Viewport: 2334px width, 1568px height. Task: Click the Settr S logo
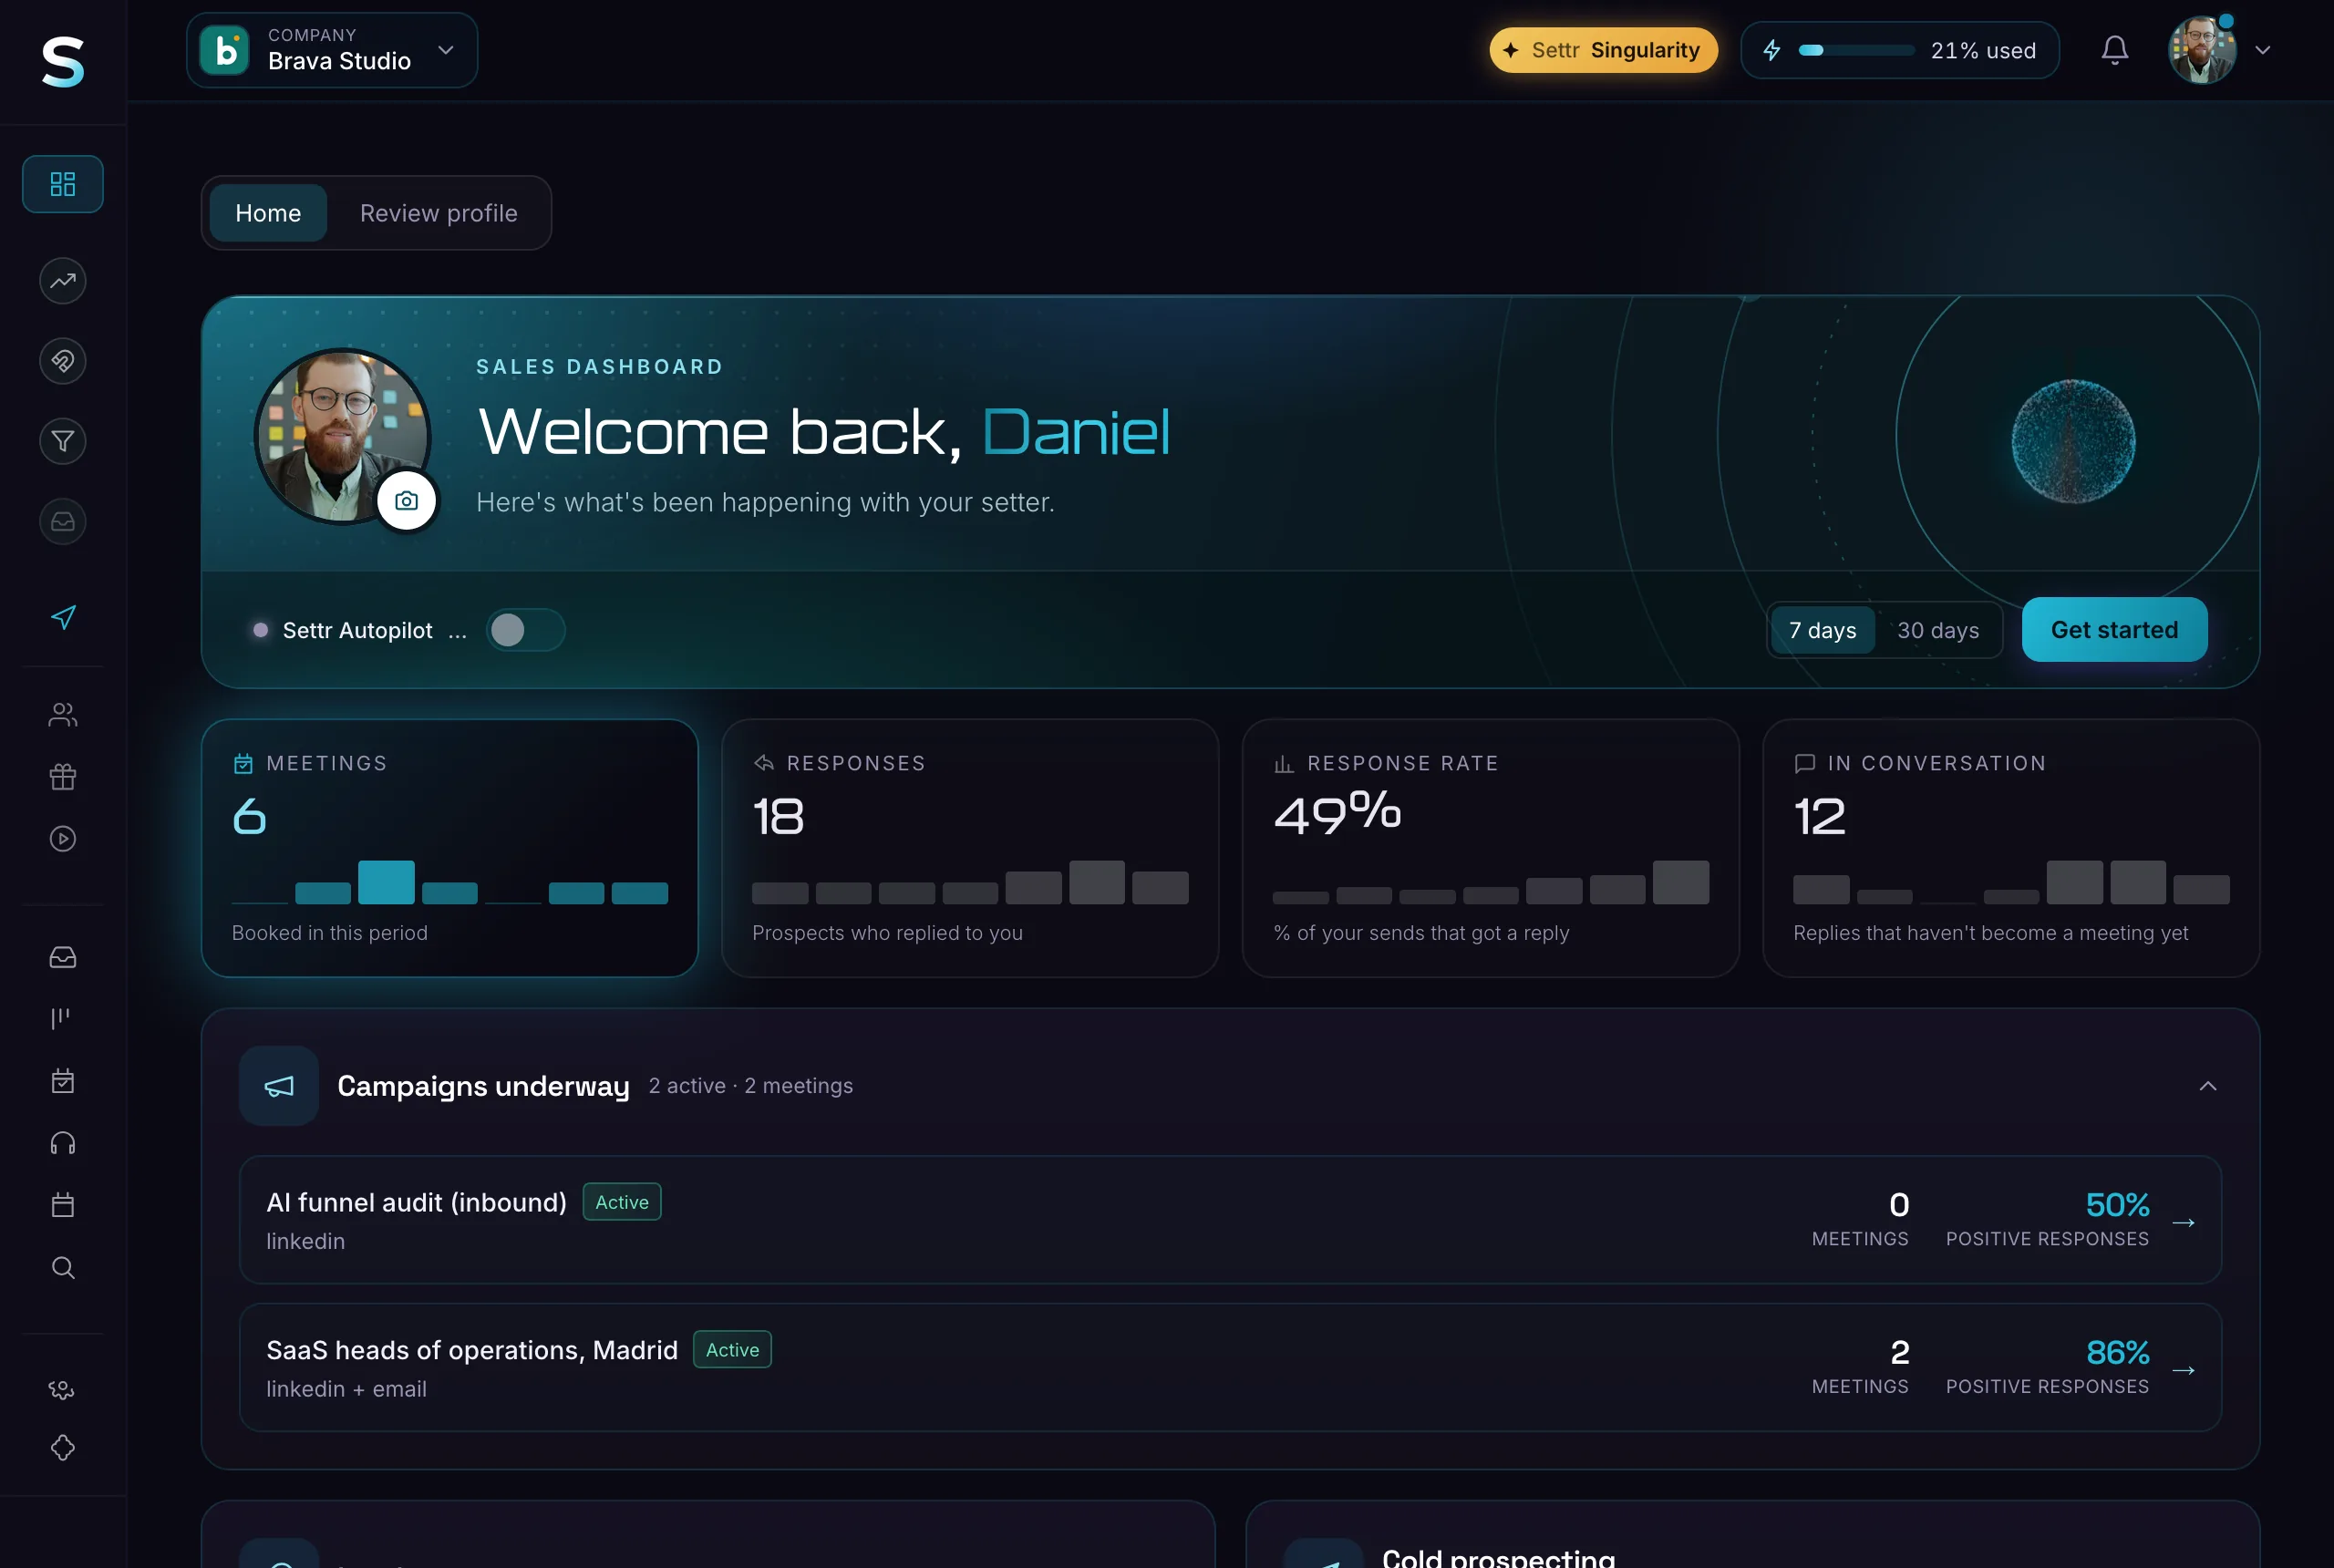pos(63,62)
